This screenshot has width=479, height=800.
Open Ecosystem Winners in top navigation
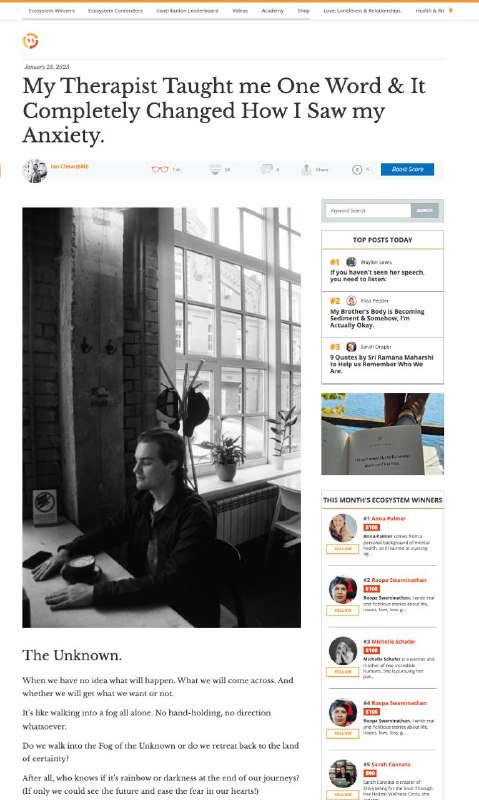(51, 11)
